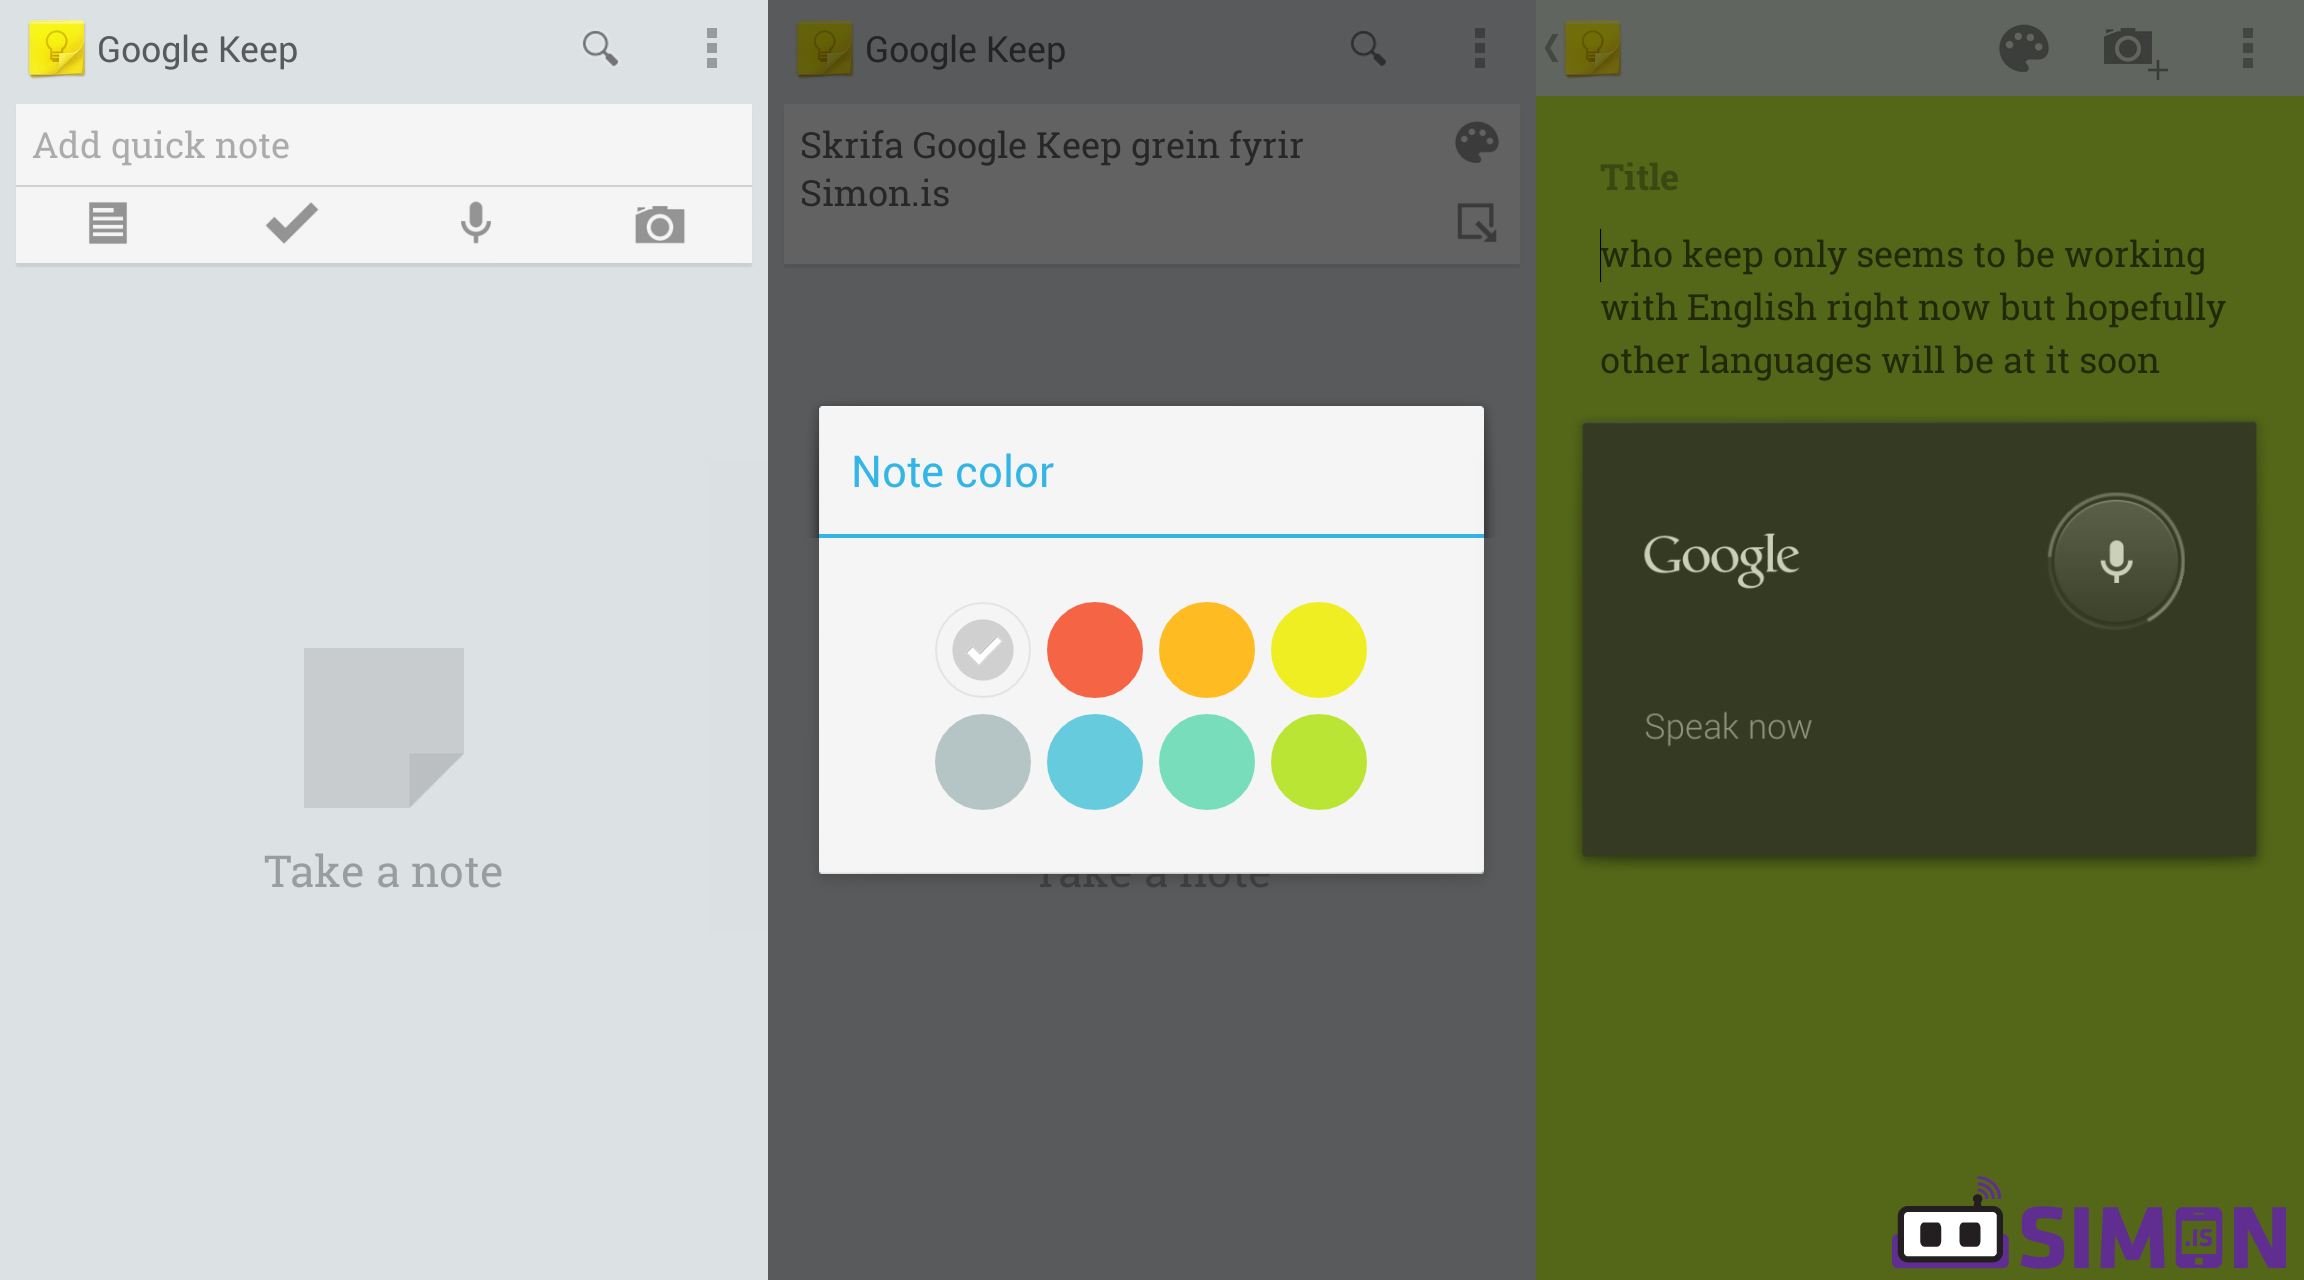Viewport: 2304px width, 1280px height.
Task: Pick the teal note color swatch
Action: tap(1206, 762)
